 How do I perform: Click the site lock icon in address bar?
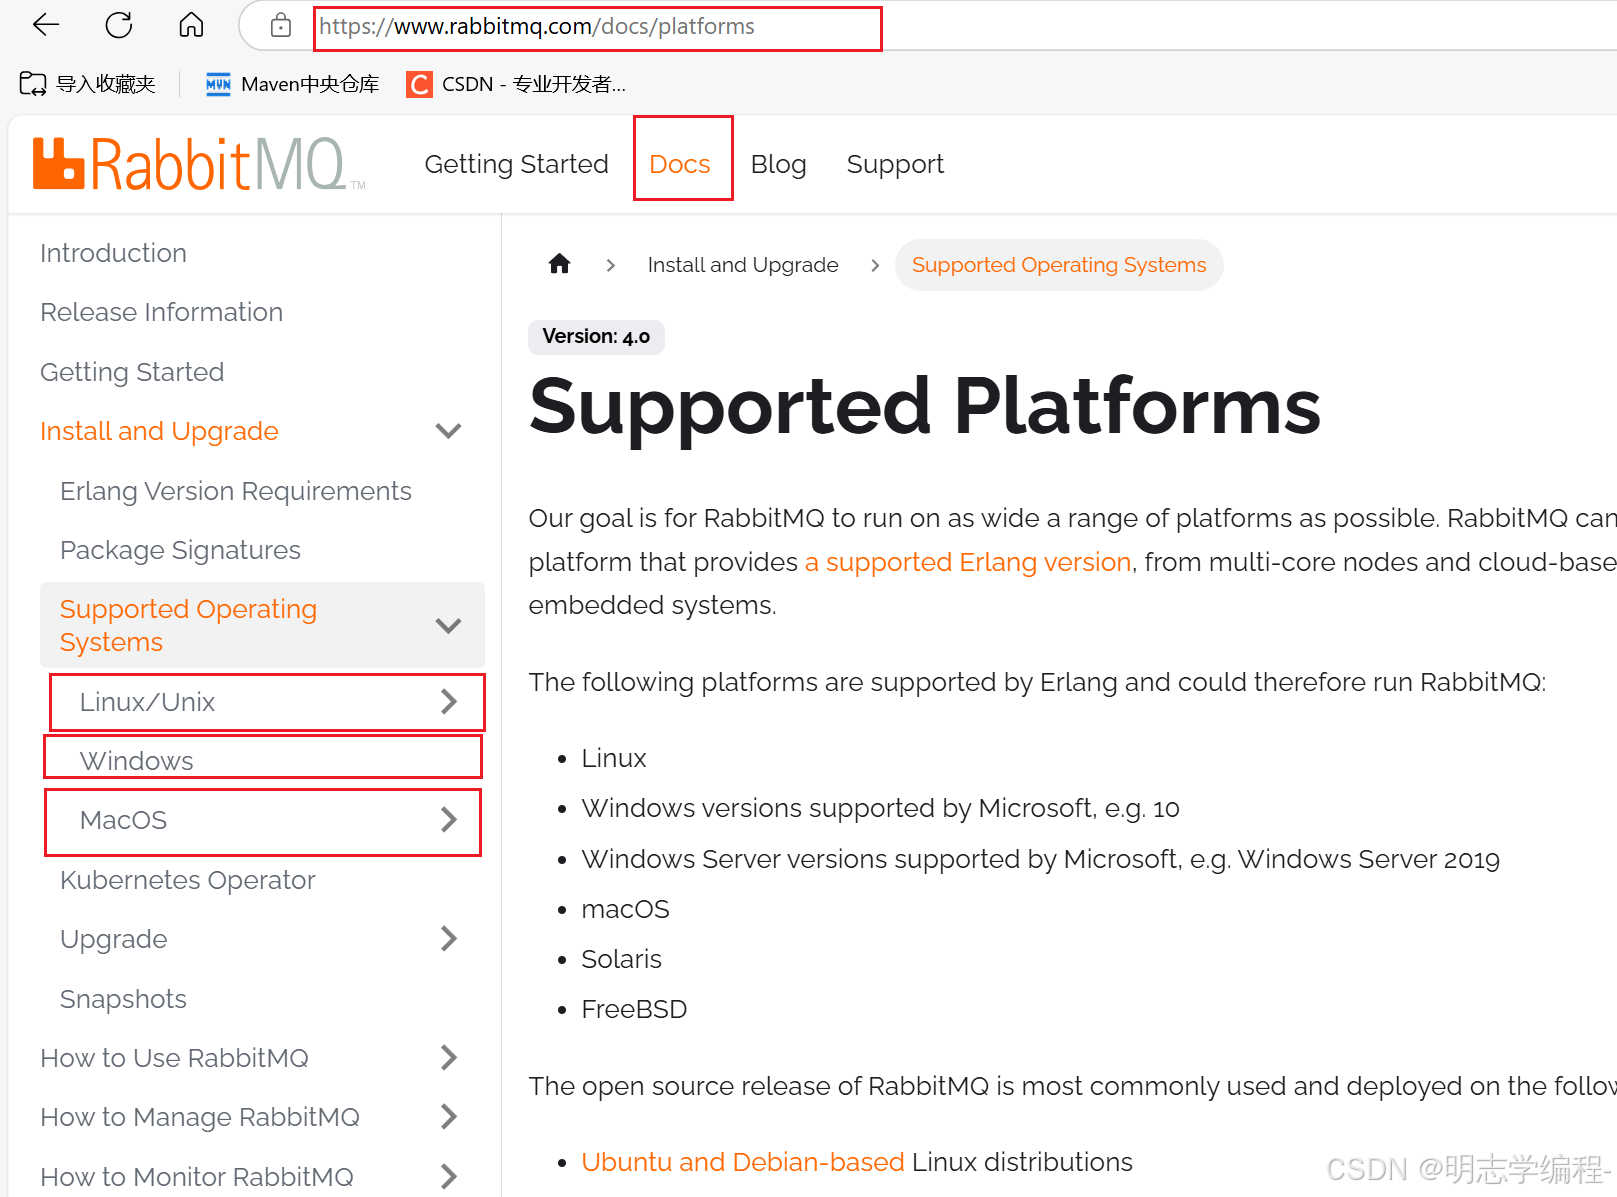pyautogui.click(x=281, y=26)
